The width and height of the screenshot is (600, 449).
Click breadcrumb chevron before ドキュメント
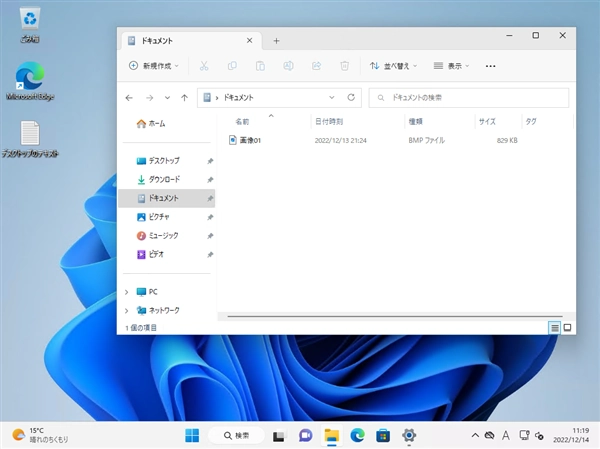(217, 98)
